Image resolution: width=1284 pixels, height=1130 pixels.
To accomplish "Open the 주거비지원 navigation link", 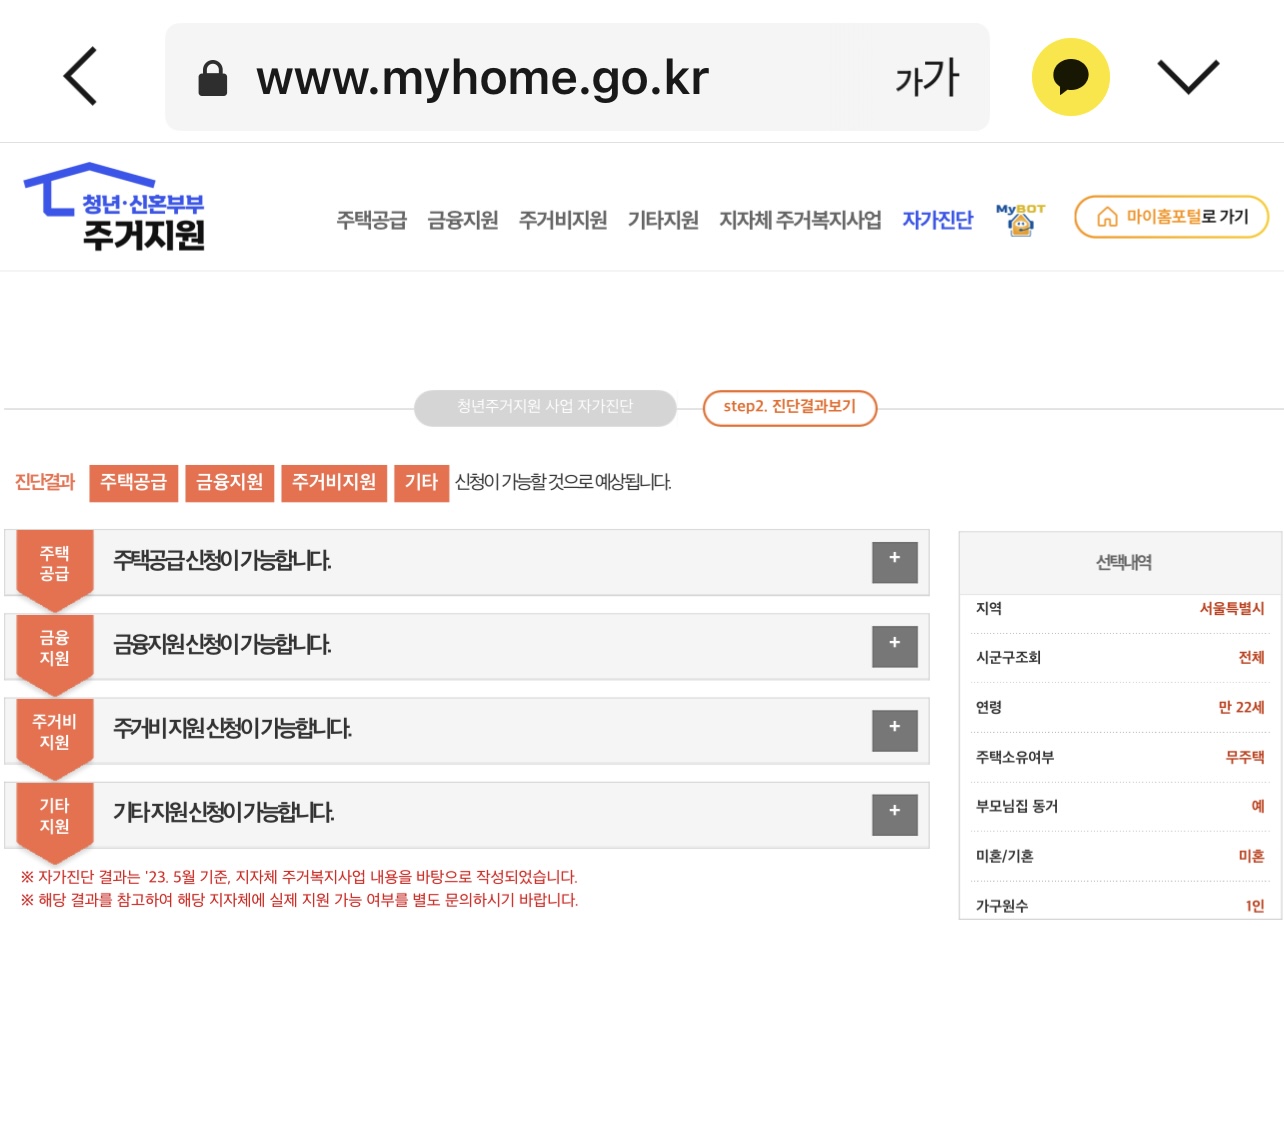I will [562, 220].
